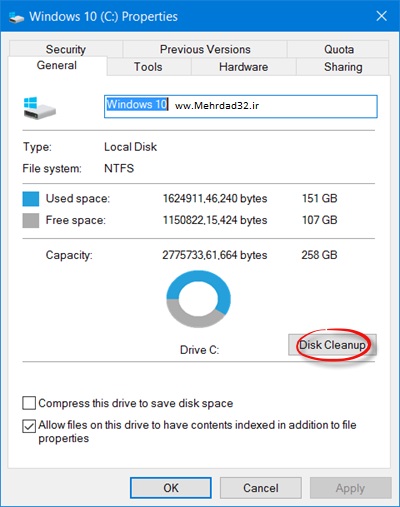Click the gray Free space color square
This screenshot has height=507, width=400.
pos(31,221)
